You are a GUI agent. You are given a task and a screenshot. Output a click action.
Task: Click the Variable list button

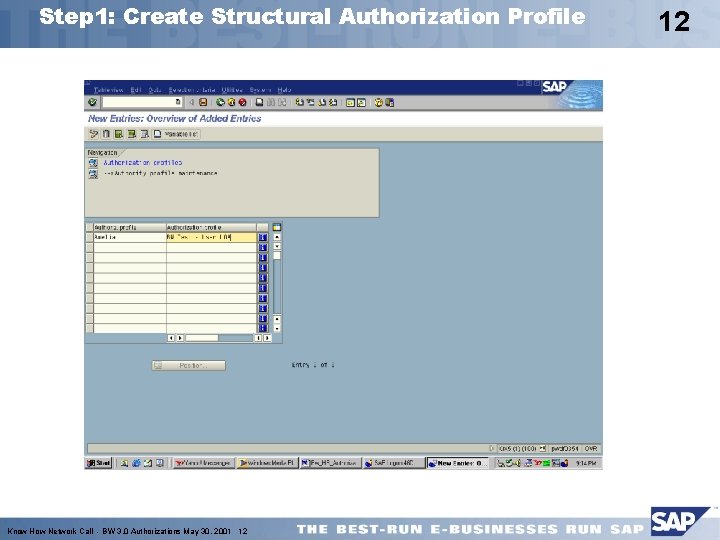[x=176, y=134]
